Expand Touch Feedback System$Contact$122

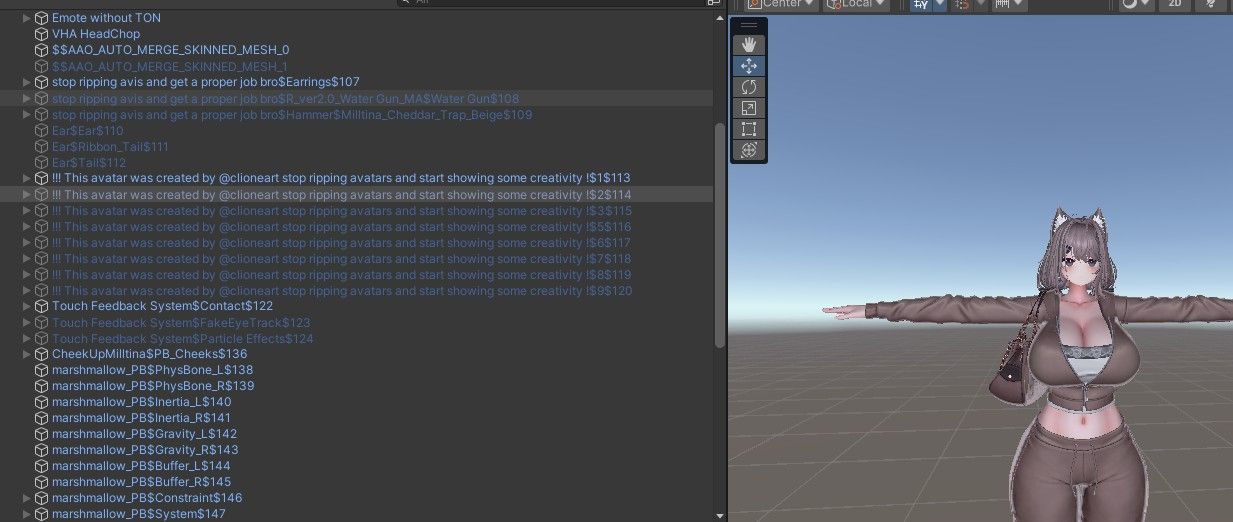click(x=27, y=306)
